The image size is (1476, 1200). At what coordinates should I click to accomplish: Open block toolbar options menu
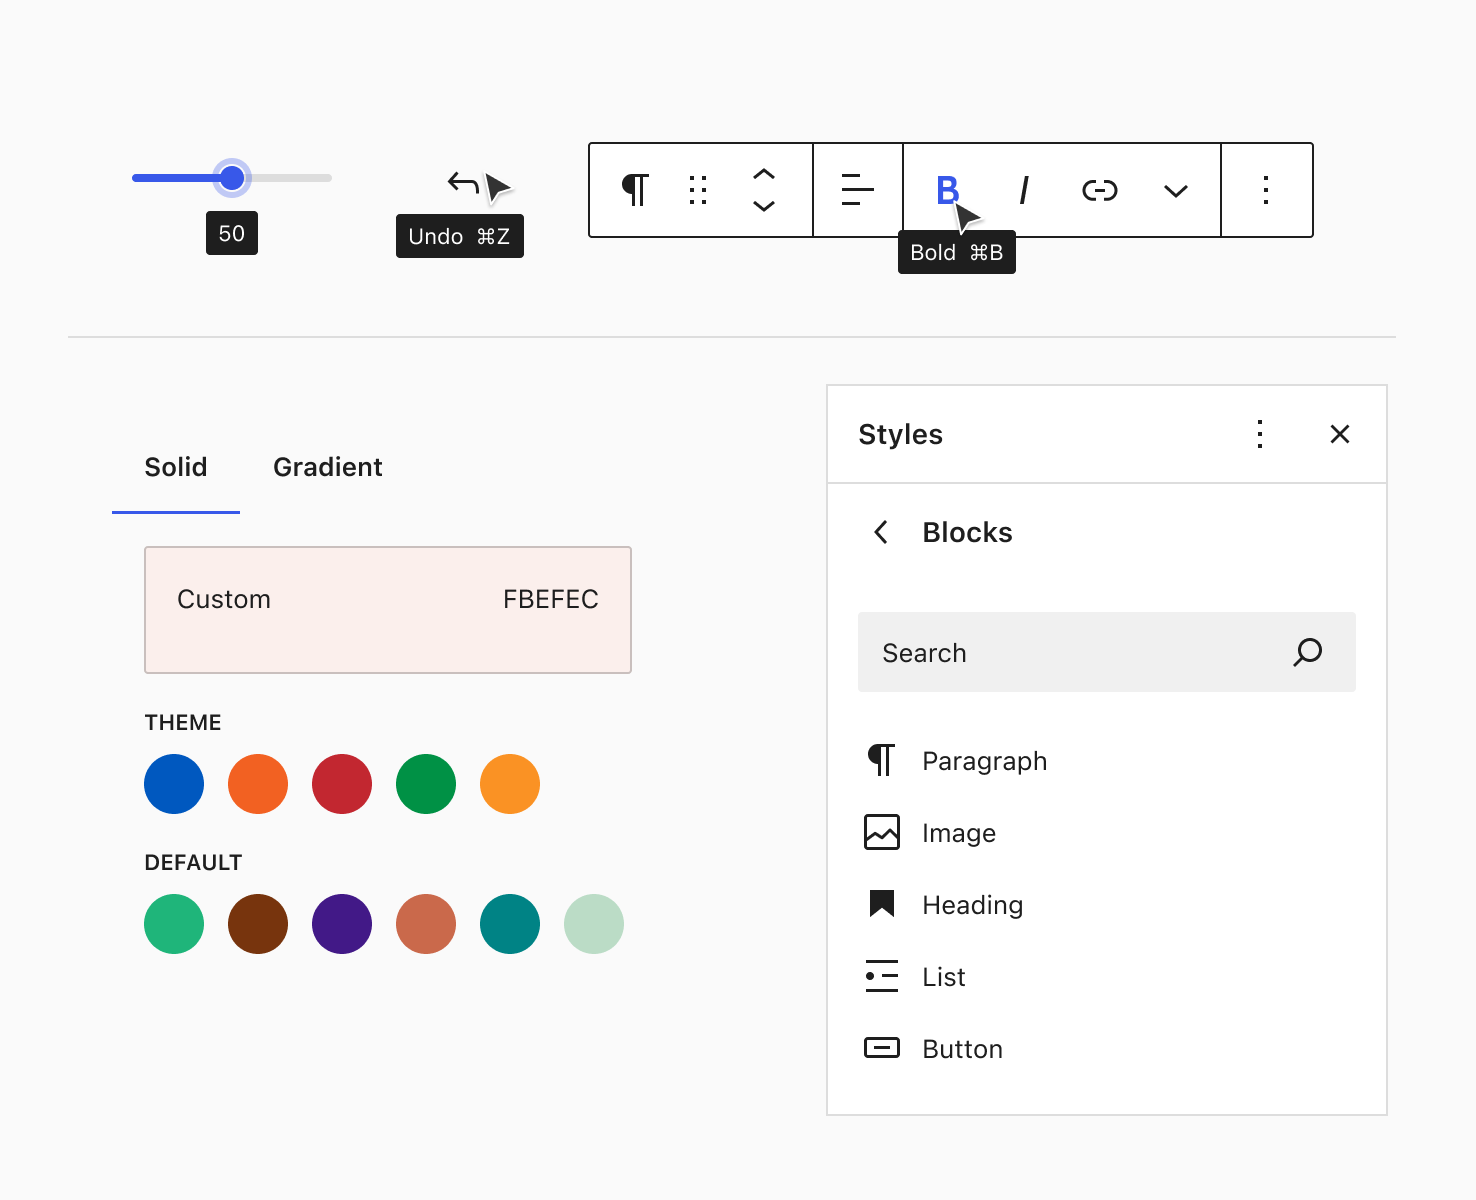pyautogui.click(x=1266, y=190)
